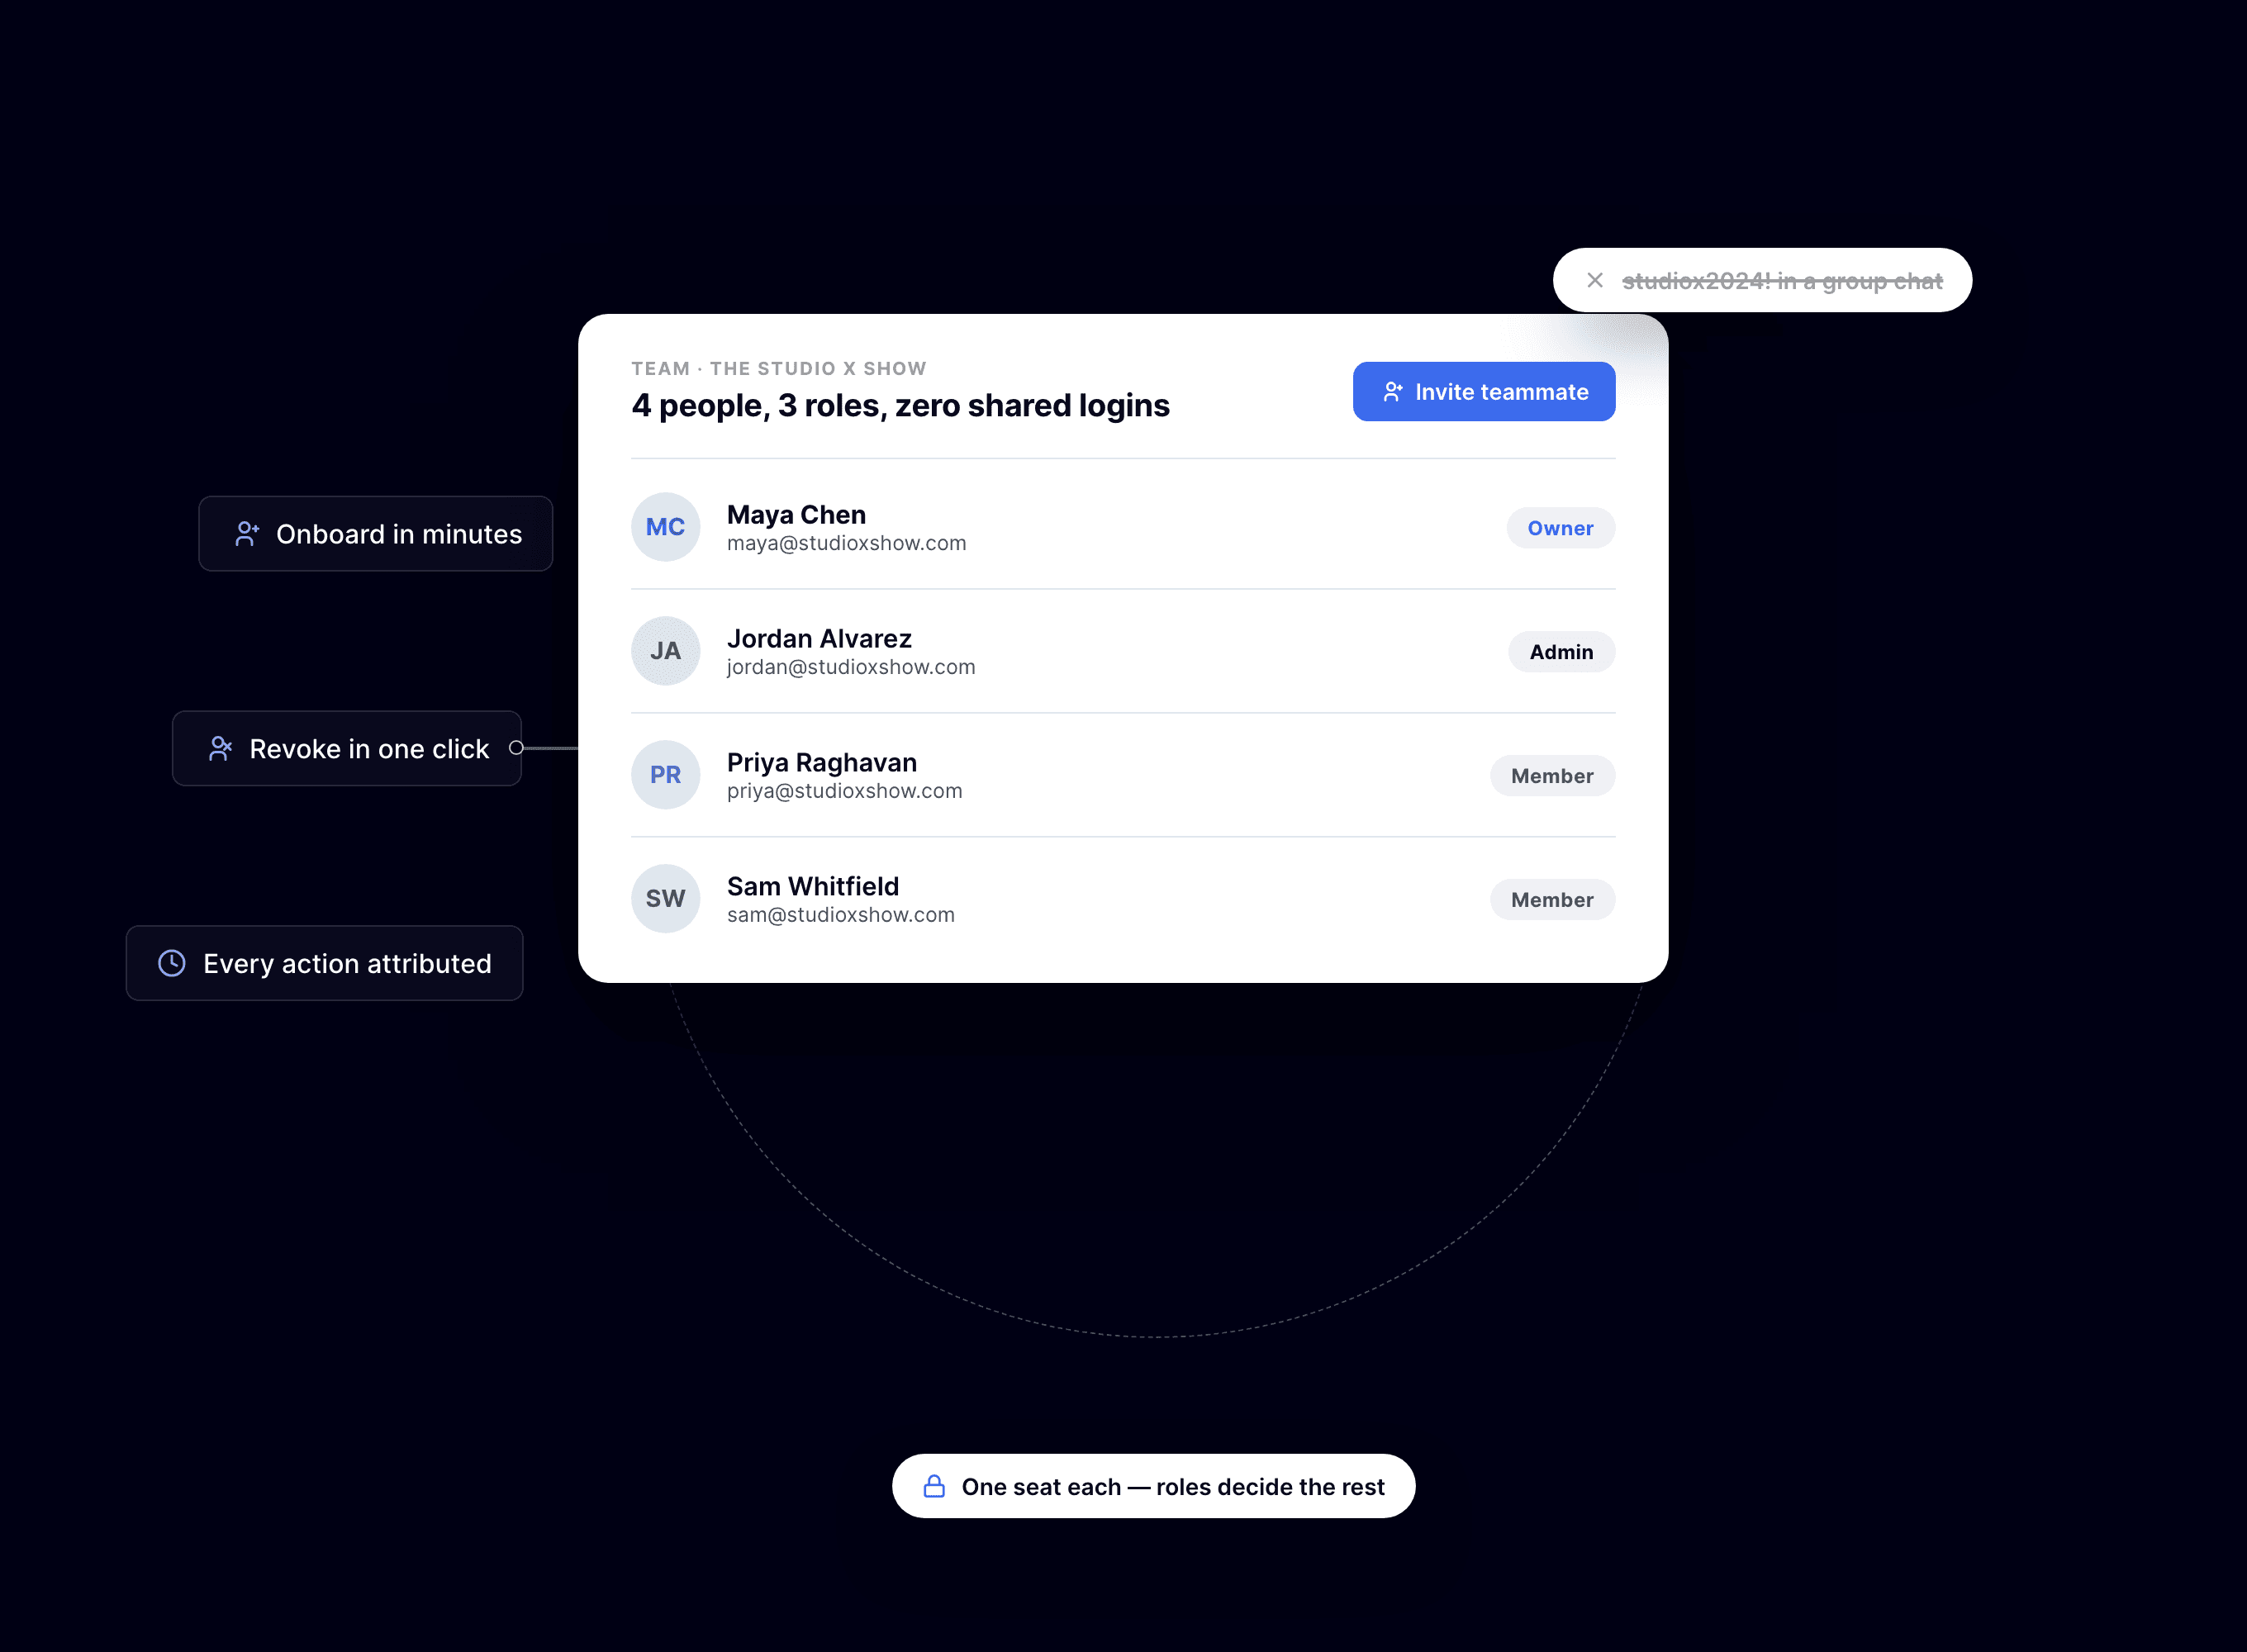Click the X icon beside studiox2024! text
Screen dimensions: 2247x1652
click(1594, 280)
